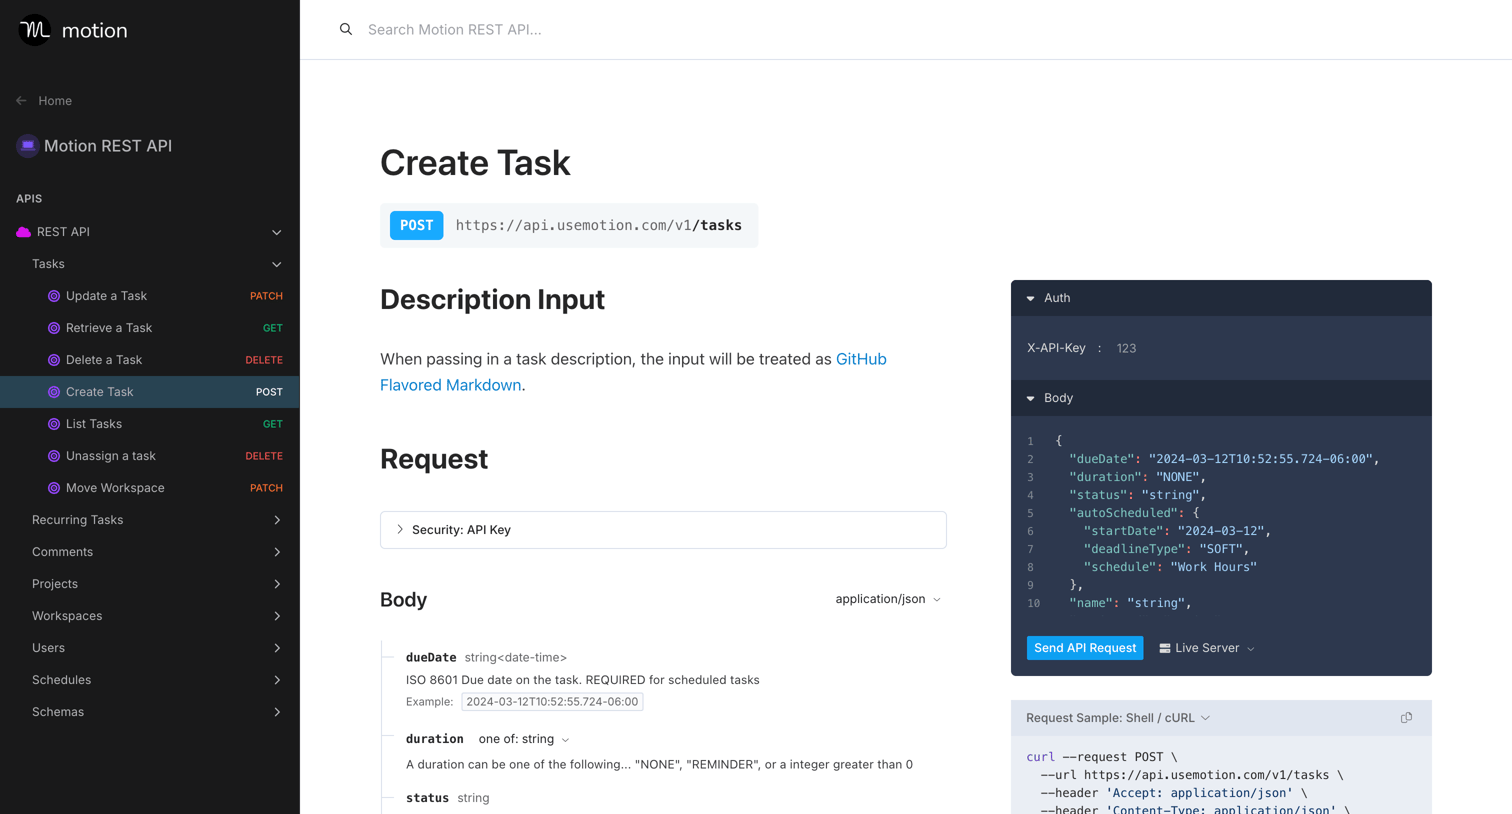
Task: Expand the Comments group
Action: coord(277,552)
